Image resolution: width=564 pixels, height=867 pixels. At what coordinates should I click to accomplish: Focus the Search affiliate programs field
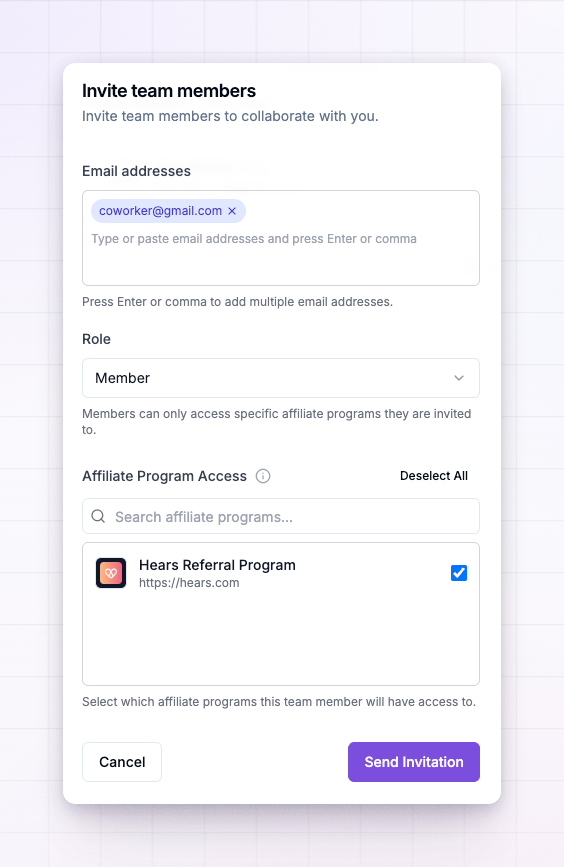click(x=281, y=516)
